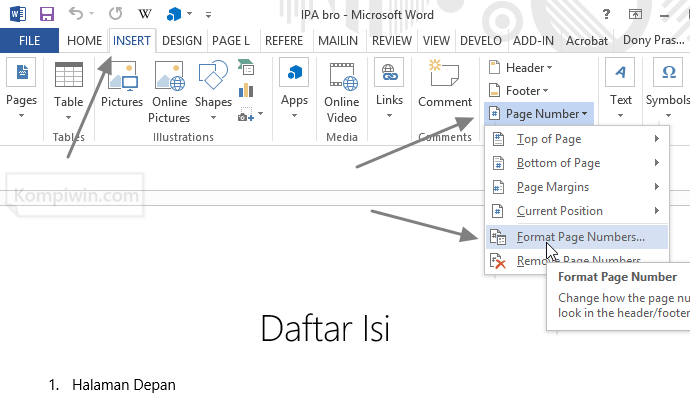Image resolution: width=690 pixels, height=394 pixels.
Task: Open the Links dropdown
Action: (x=389, y=88)
